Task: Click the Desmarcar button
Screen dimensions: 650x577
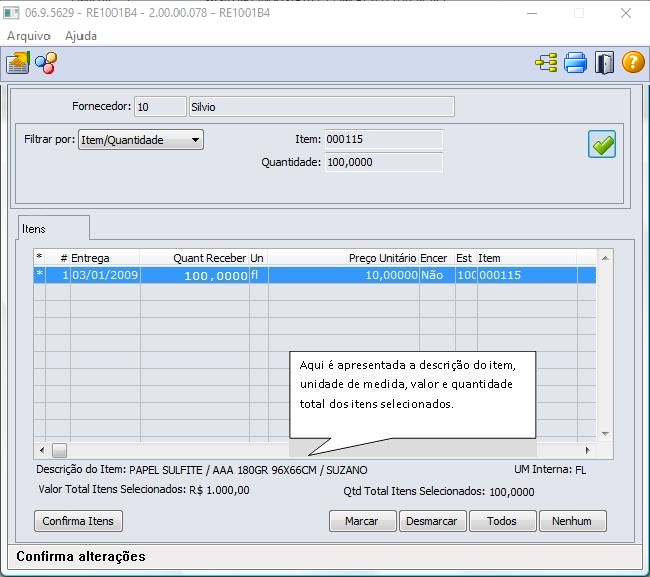Action: pos(432,521)
